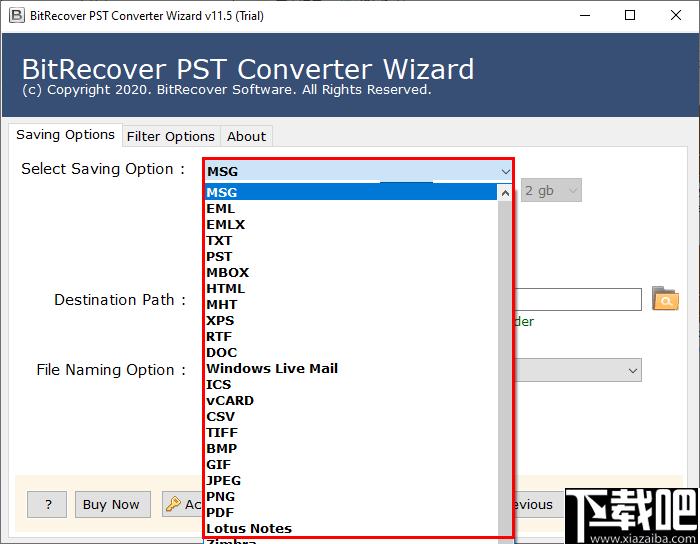
Task: Open the About tab
Action: point(246,136)
